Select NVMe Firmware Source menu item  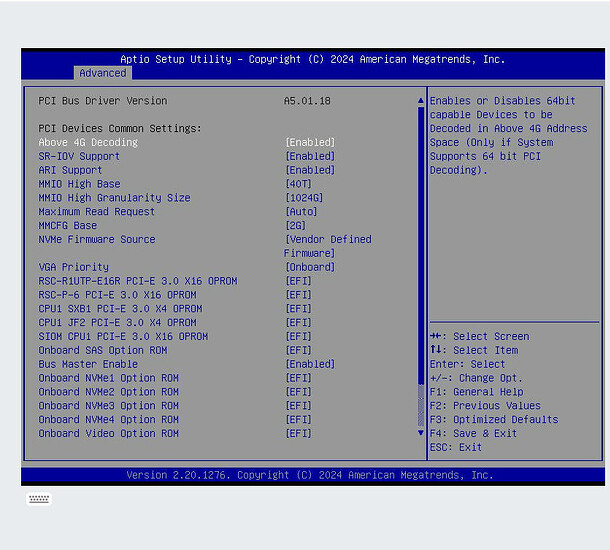pyautogui.click(x=97, y=240)
